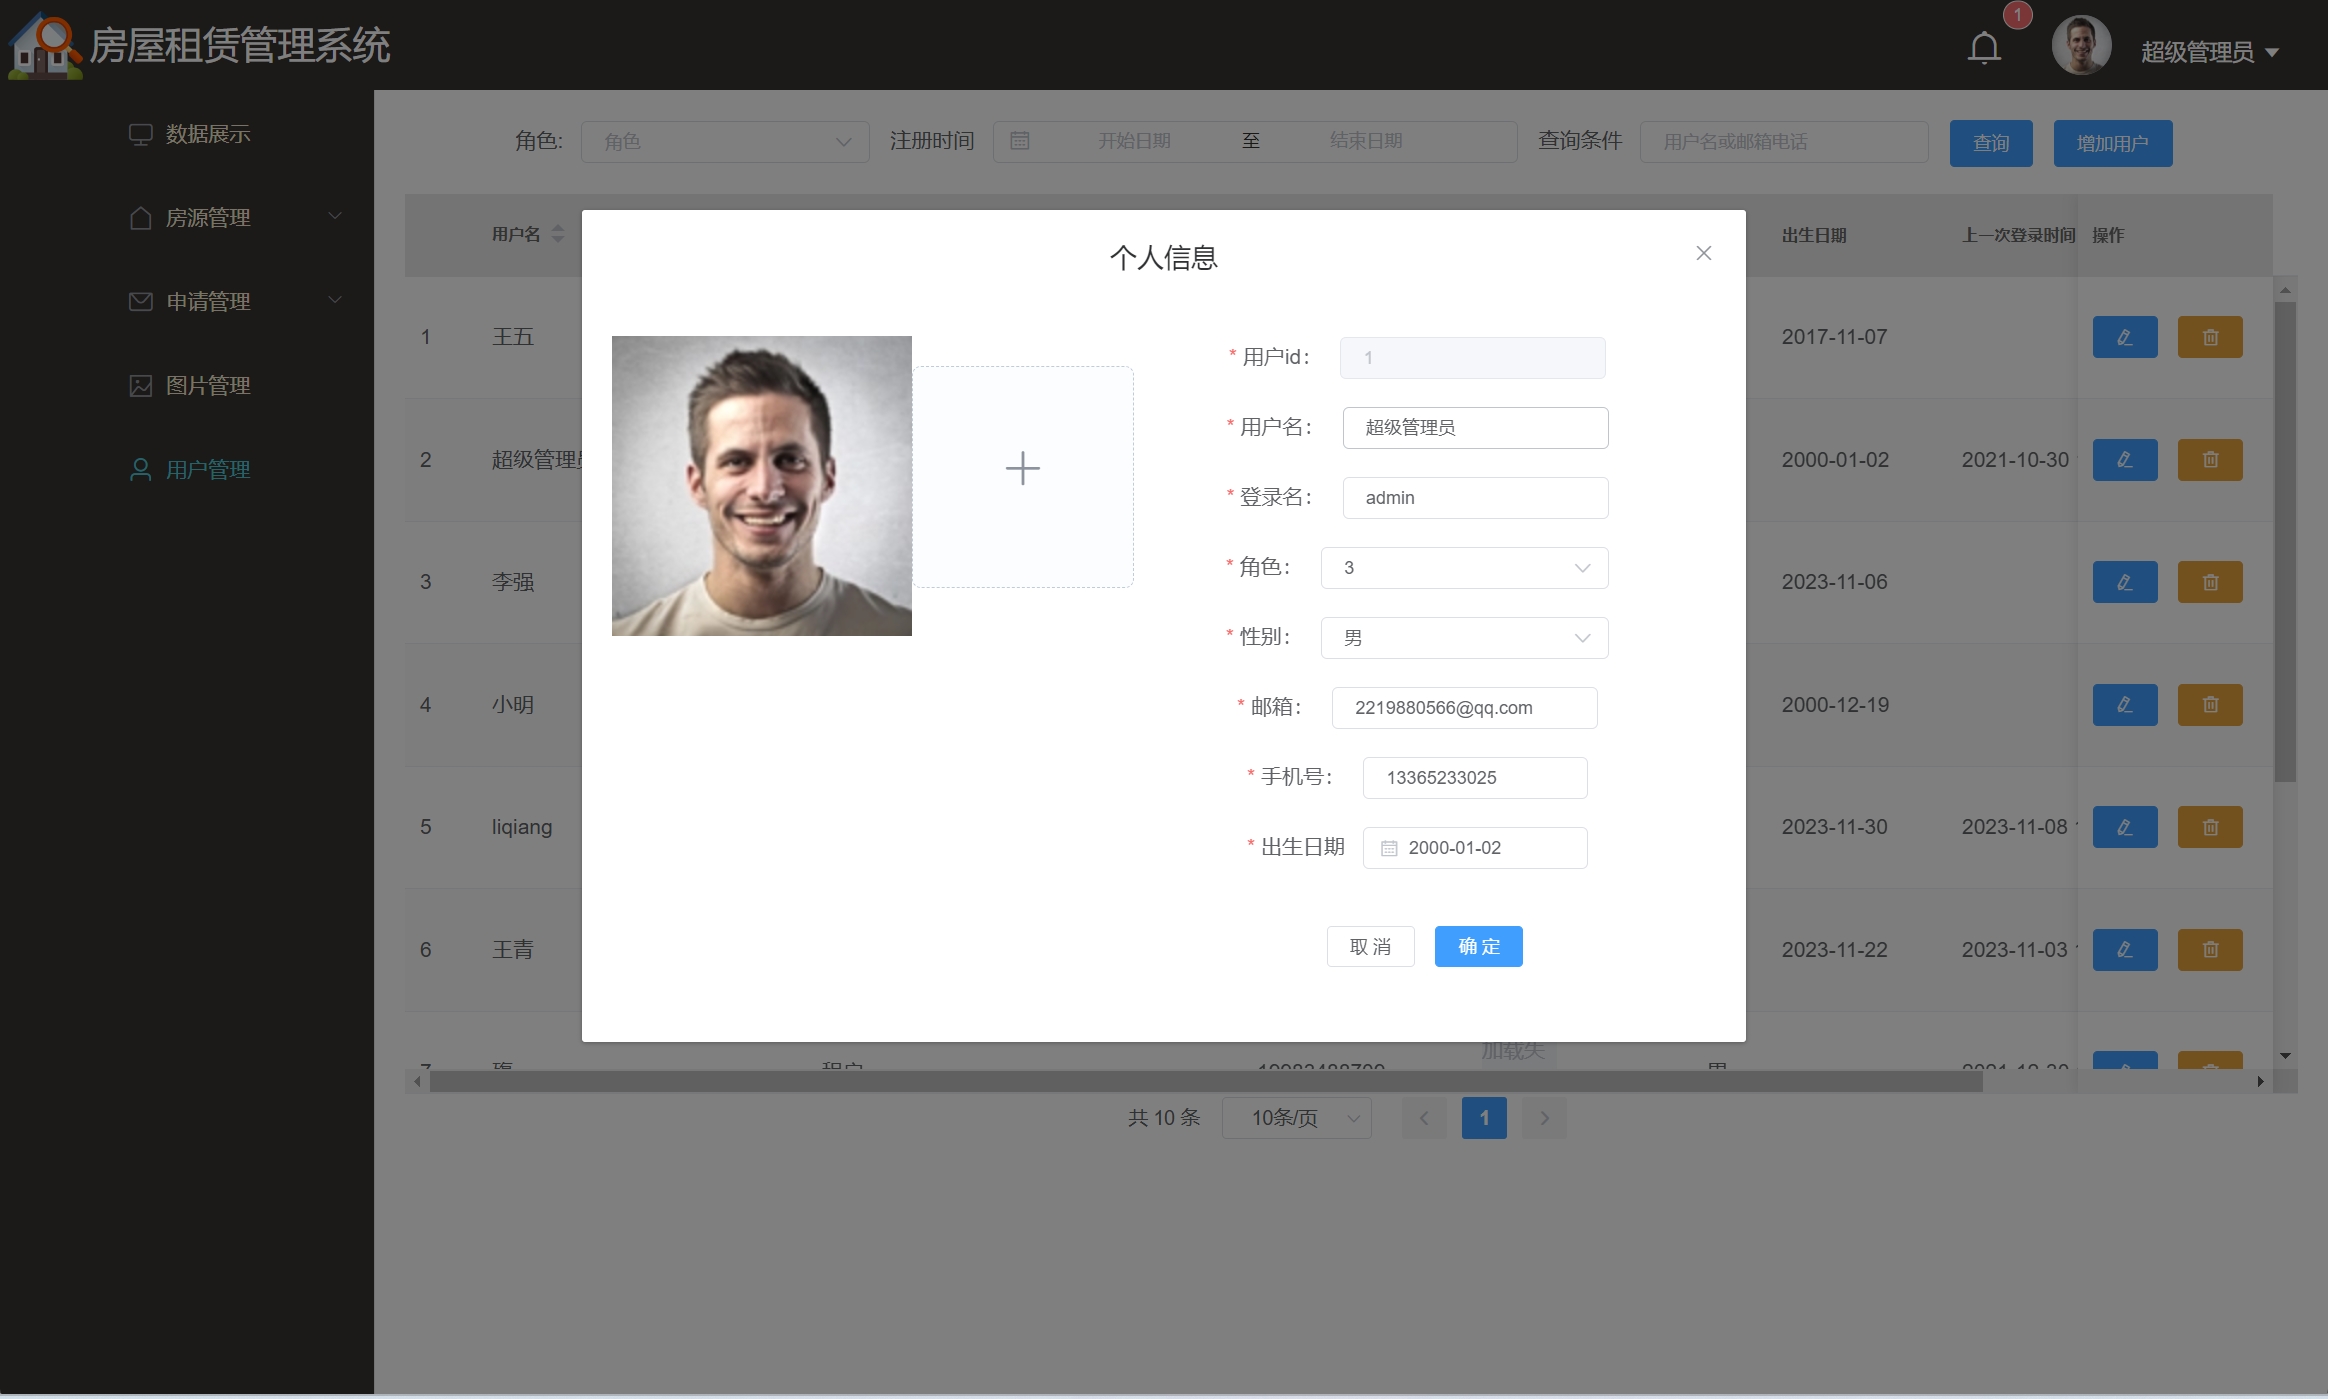
Task: Click delete trash icon for liqiang row
Action: [2210, 827]
